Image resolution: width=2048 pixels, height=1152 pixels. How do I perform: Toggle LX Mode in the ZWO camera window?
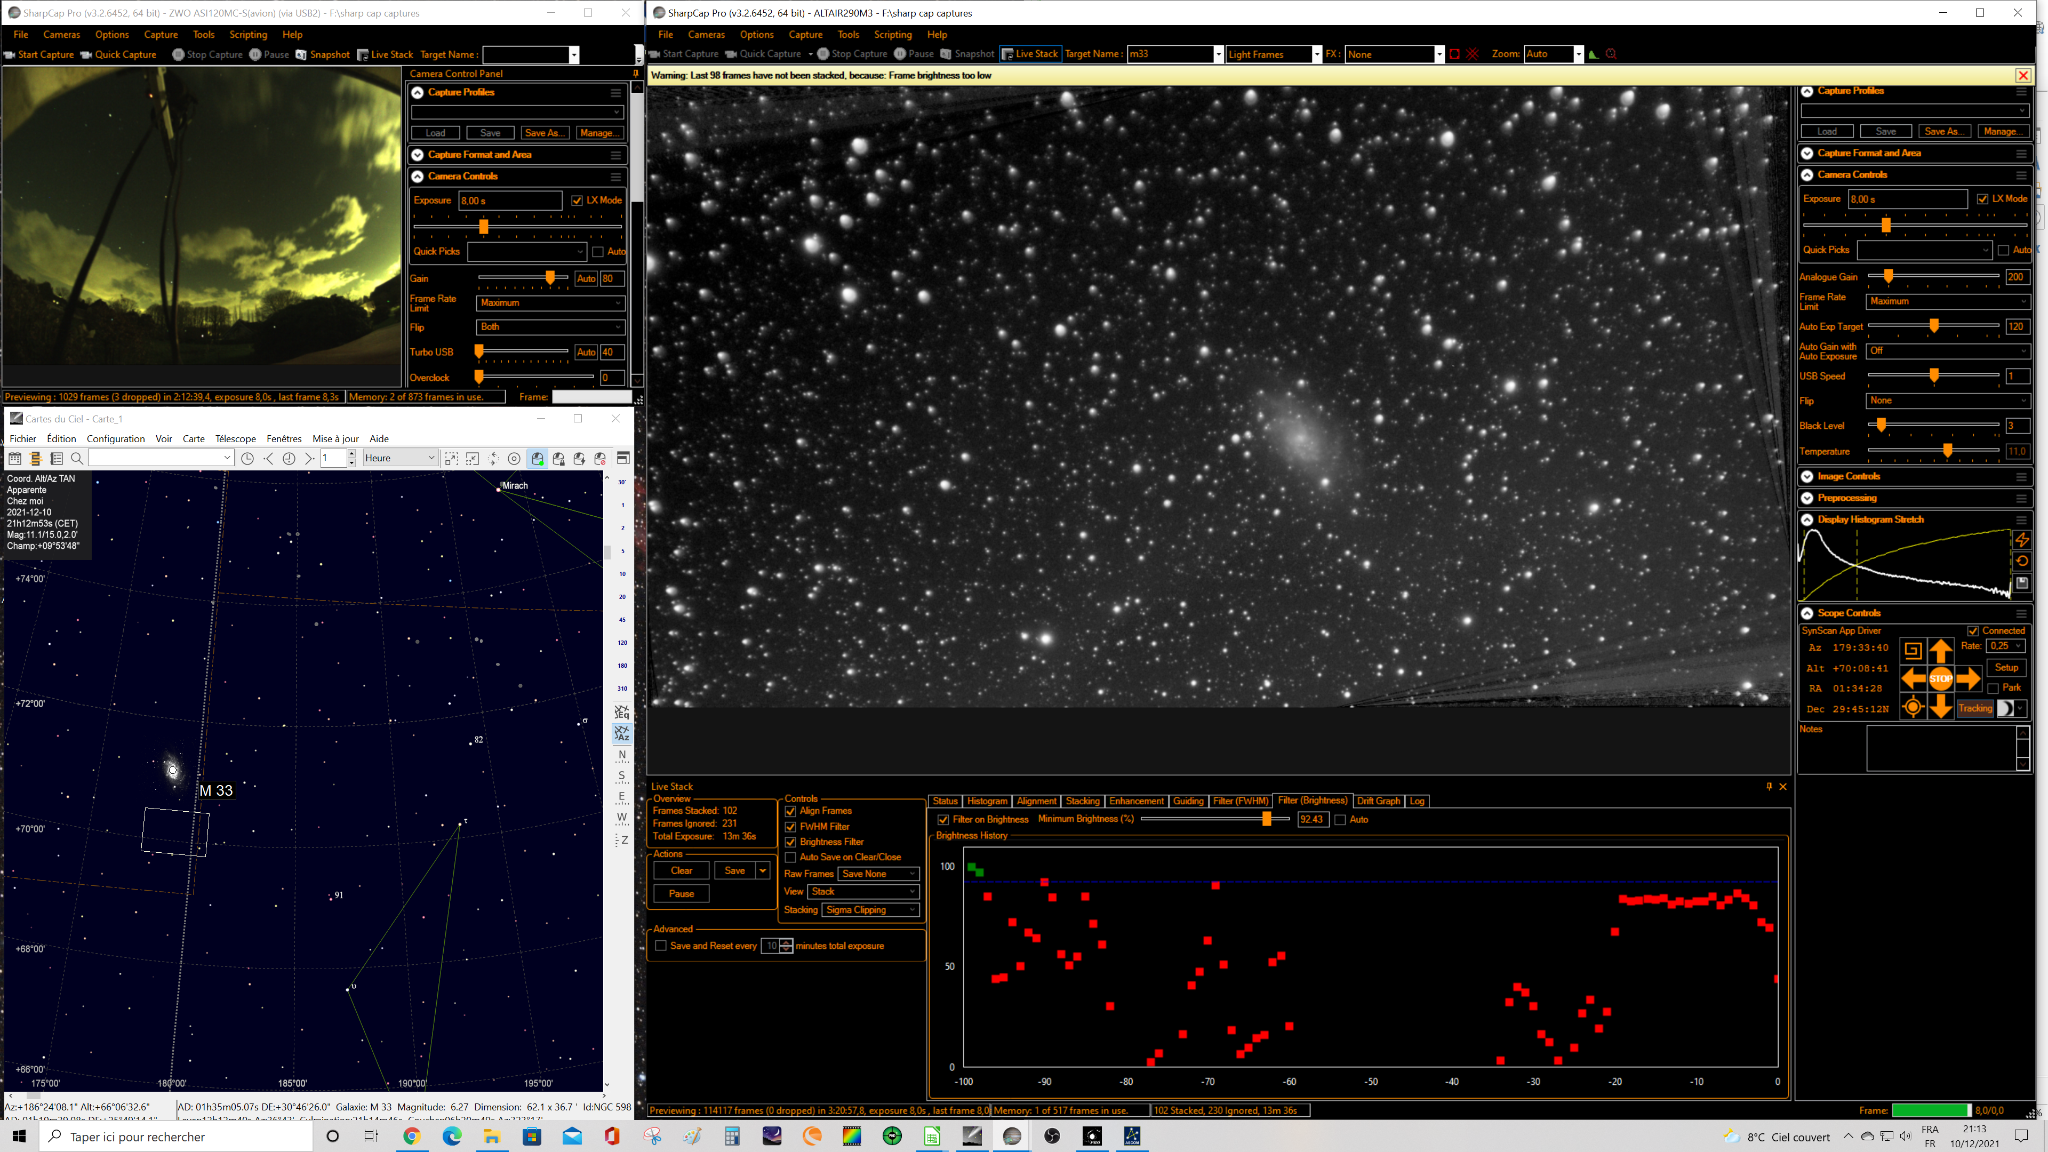click(577, 200)
